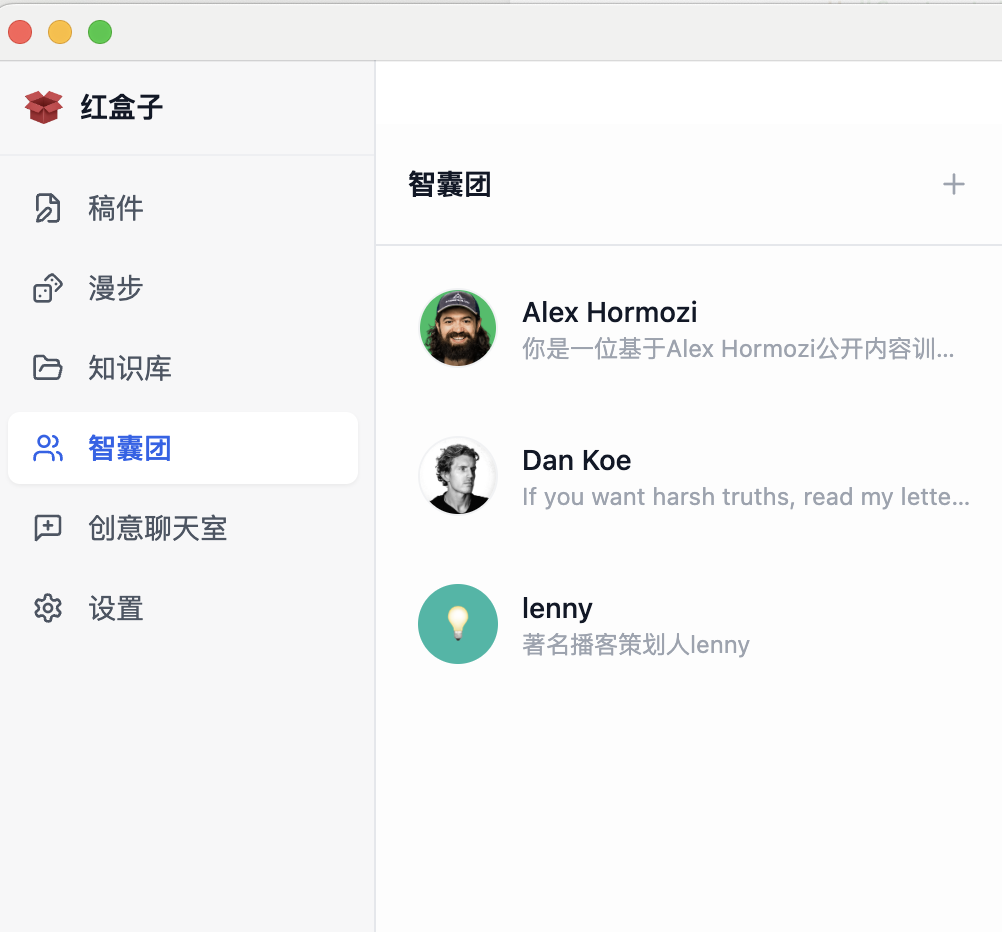This screenshot has height=932, width=1002.
Task: Click Dan Koe's avatar photo
Action: point(458,476)
